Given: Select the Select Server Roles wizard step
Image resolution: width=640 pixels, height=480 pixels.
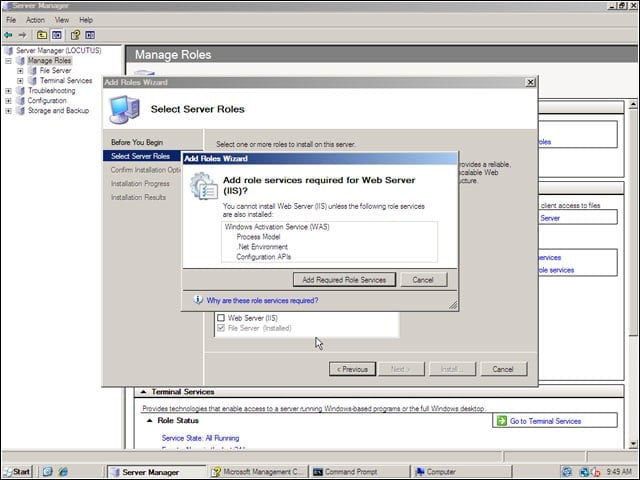Looking at the screenshot, I should tap(140, 156).
